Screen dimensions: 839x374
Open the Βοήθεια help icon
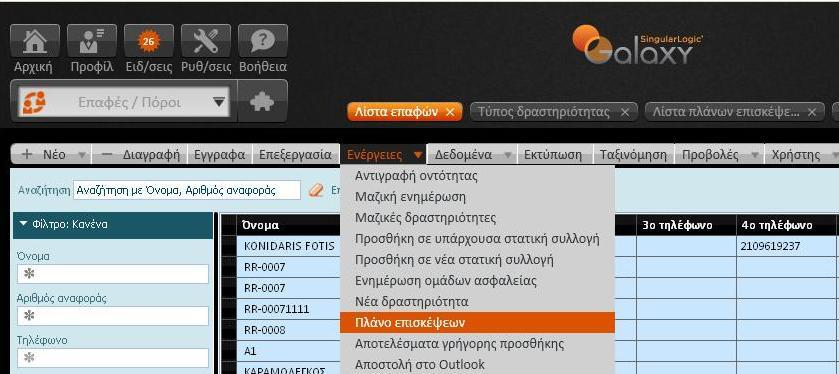263,41
